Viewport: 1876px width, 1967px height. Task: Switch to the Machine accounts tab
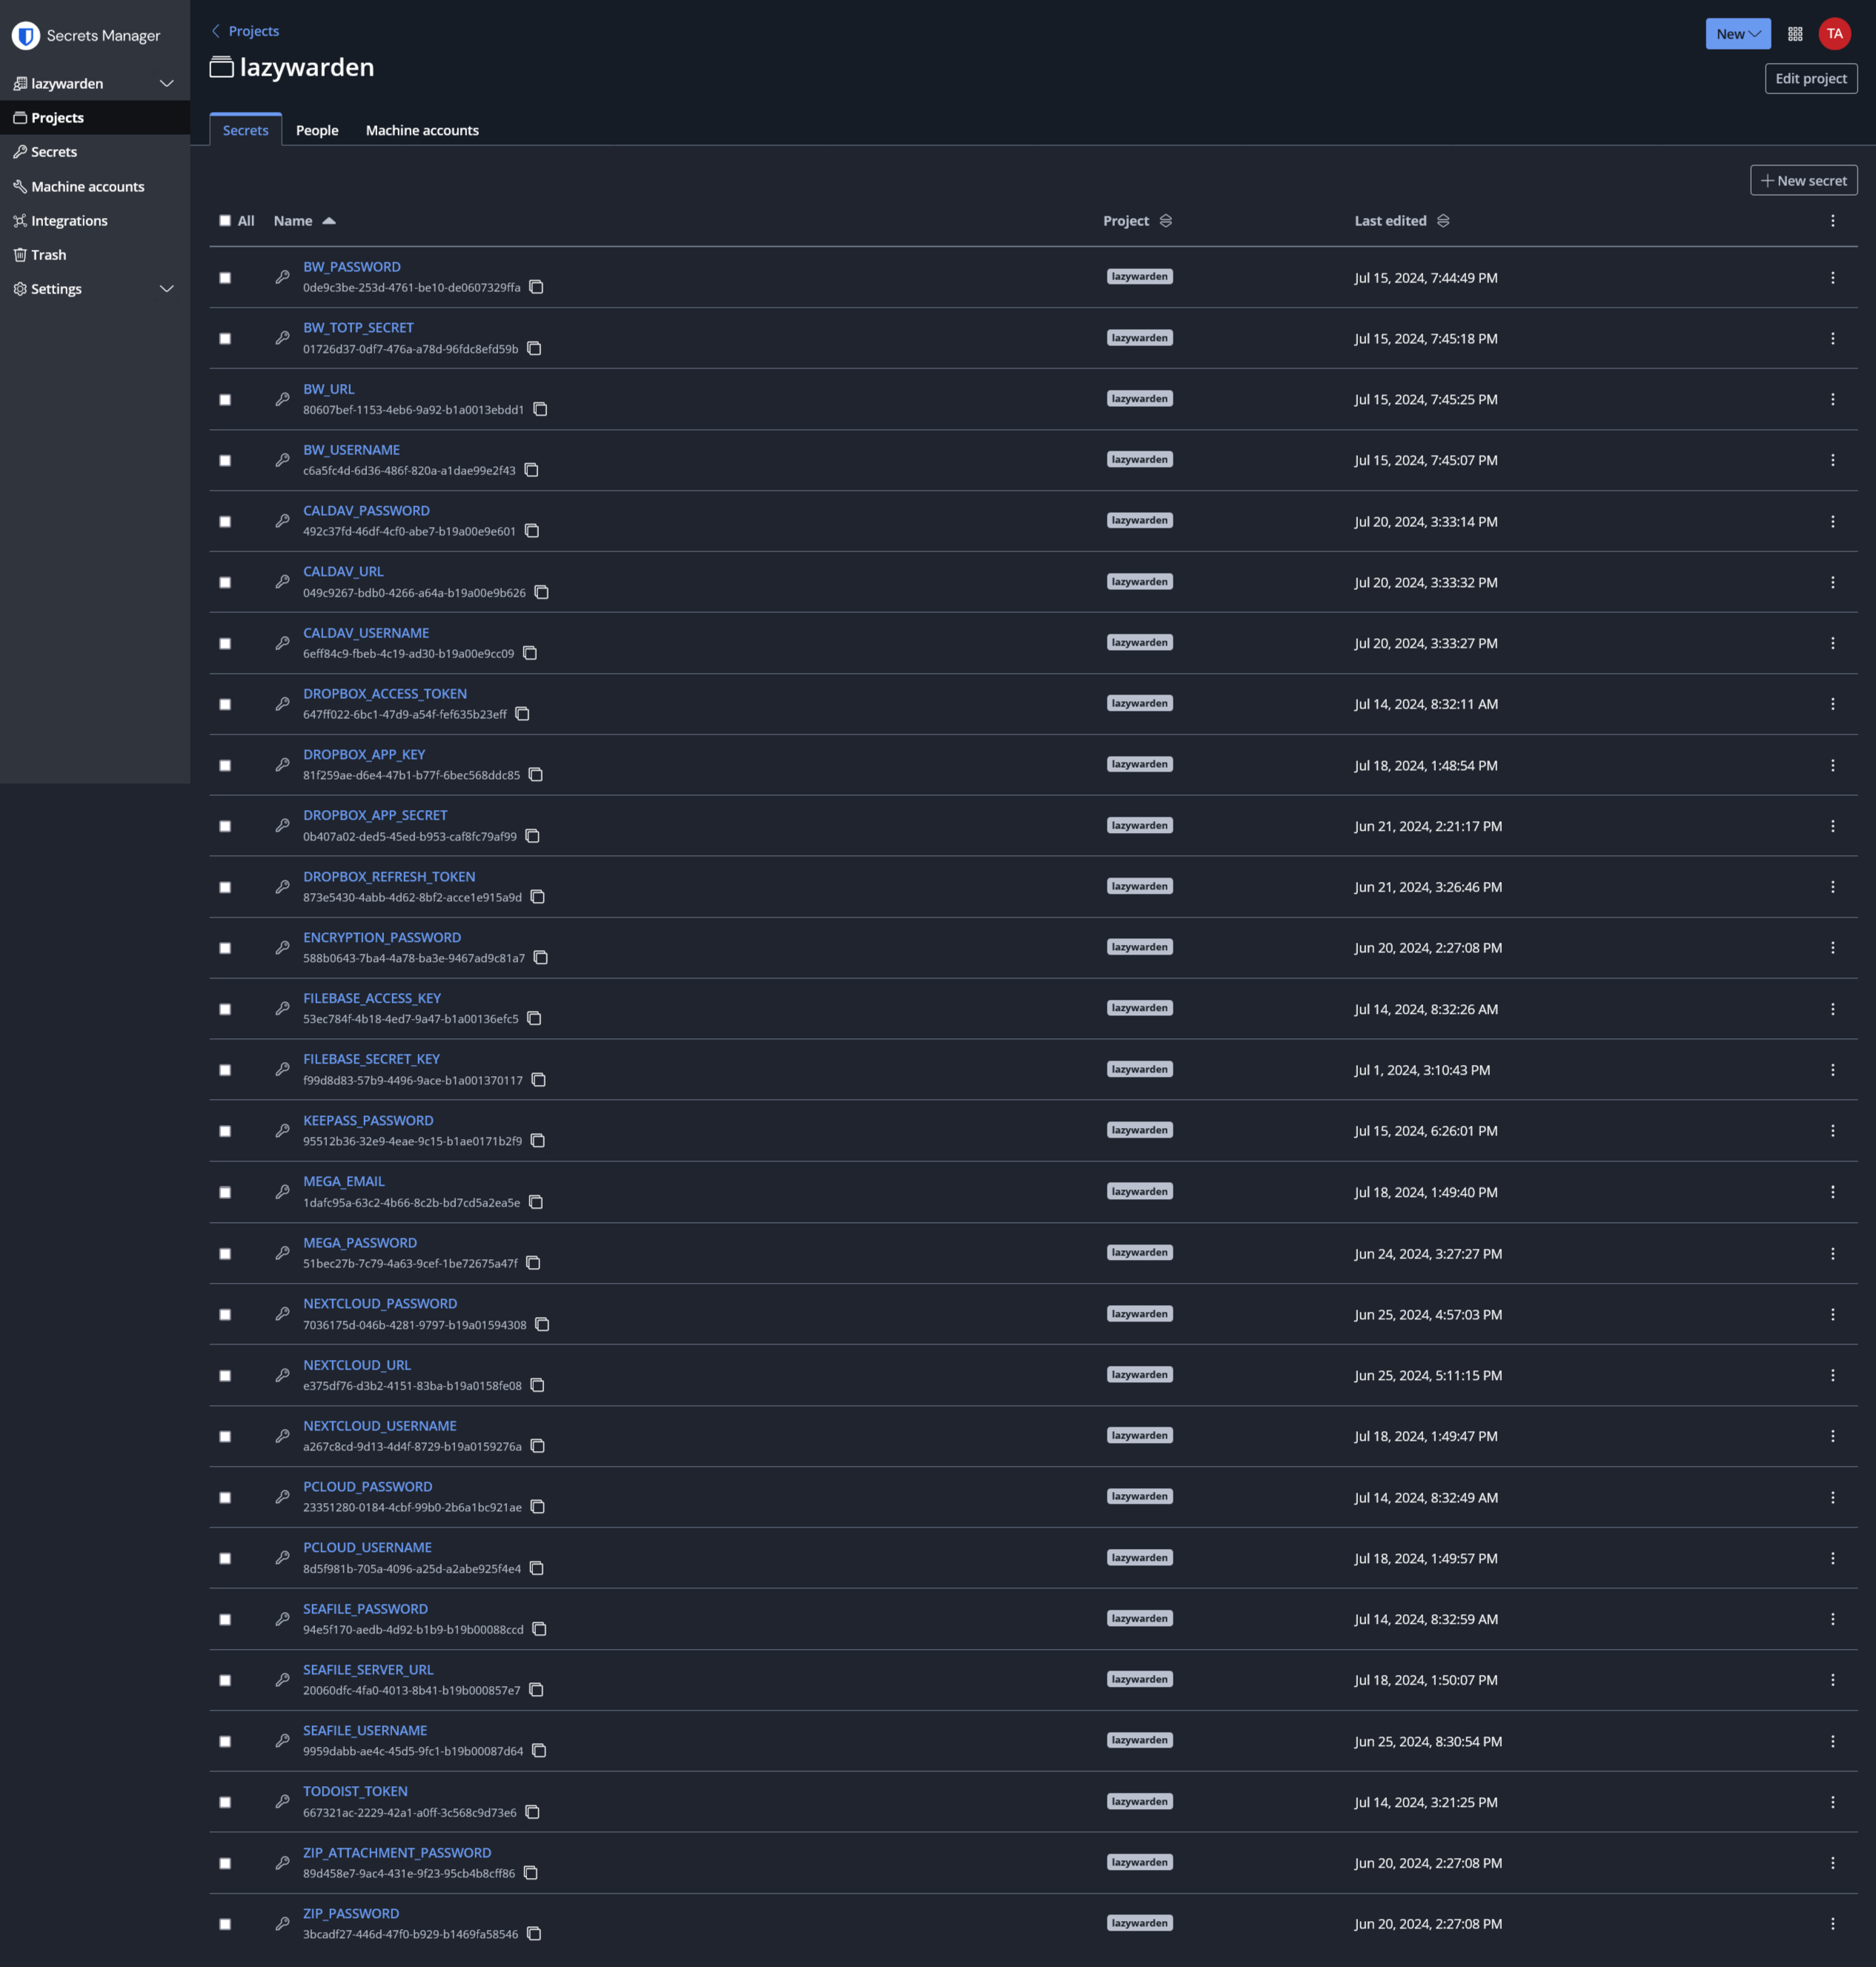tap(422, 130)
